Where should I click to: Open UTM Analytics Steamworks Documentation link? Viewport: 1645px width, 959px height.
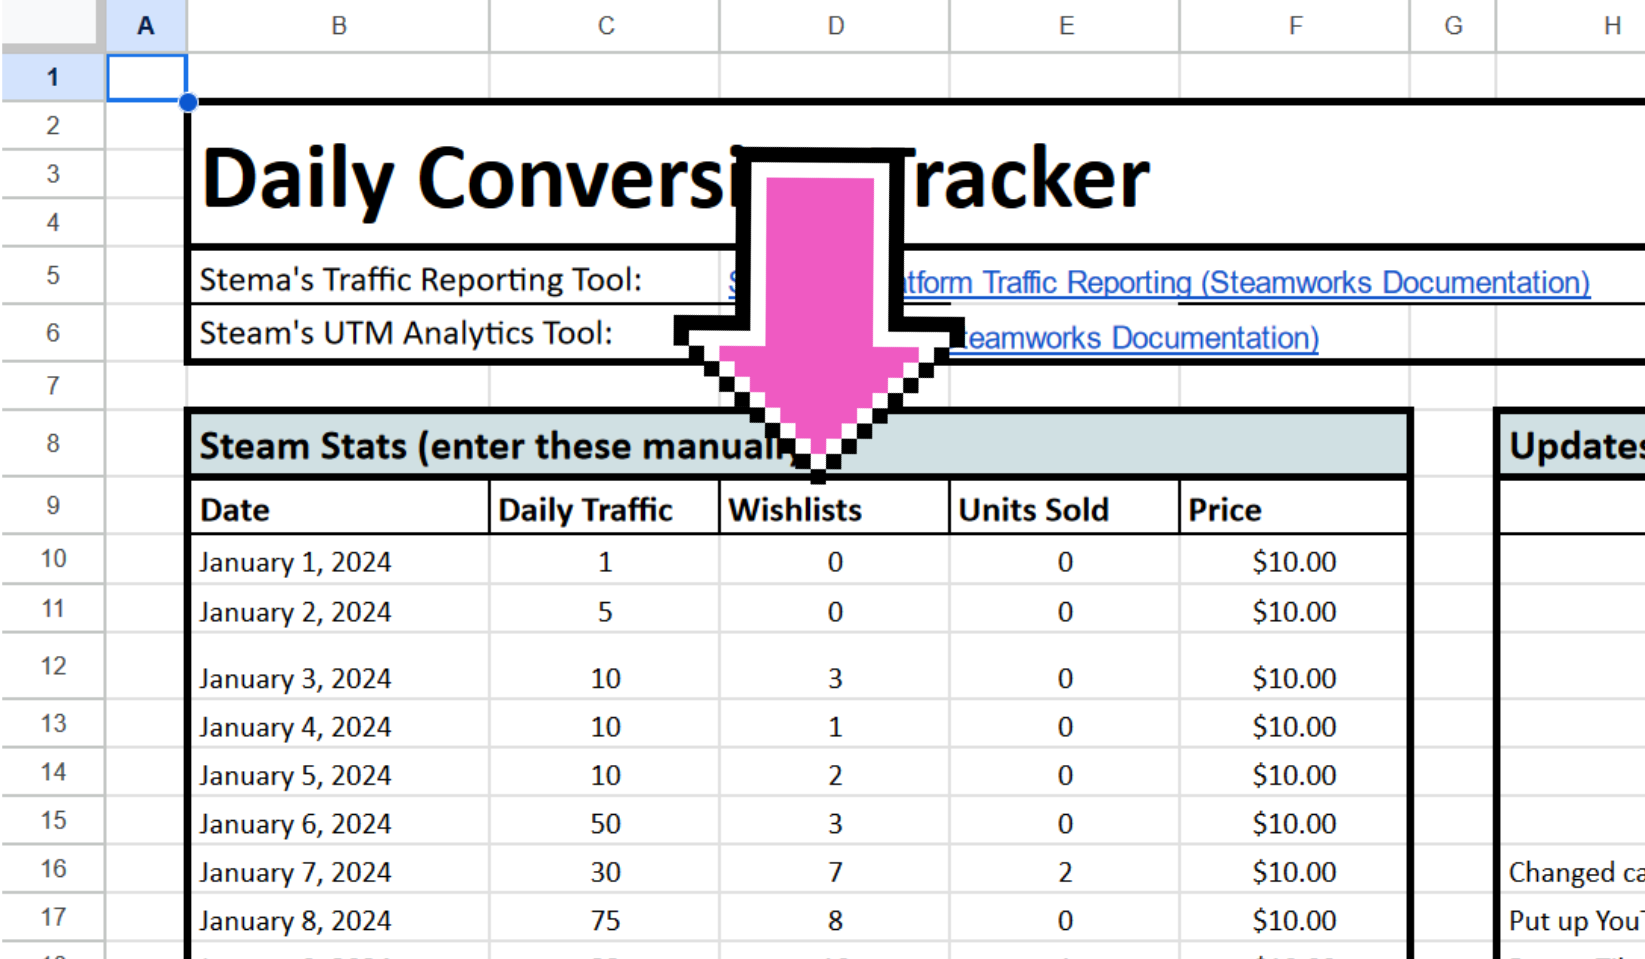coord(1134,338)
